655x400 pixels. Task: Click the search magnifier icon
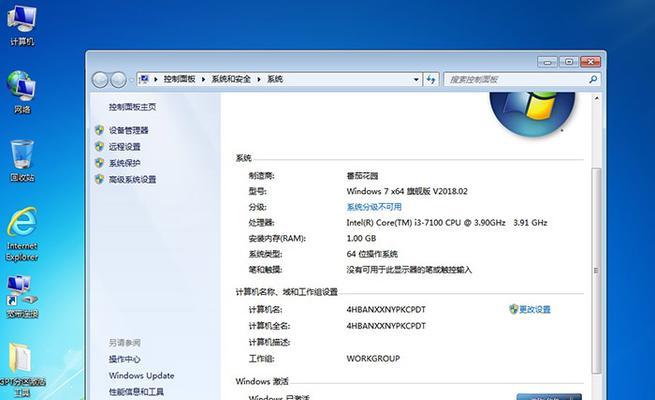pyautogui.click(x=593, y=79)
